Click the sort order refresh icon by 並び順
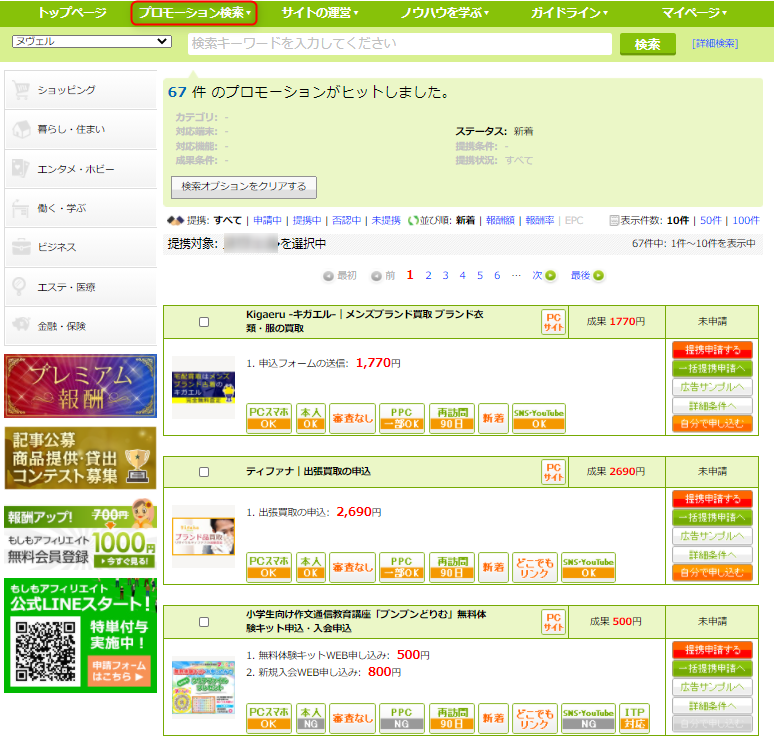This screenshot has width=774, height=739. point(413,221)
